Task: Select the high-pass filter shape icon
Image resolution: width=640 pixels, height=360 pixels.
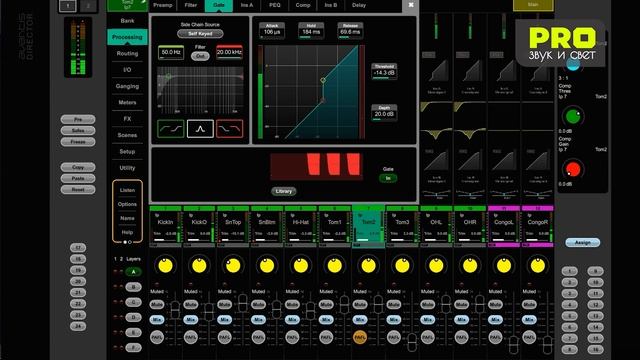Action: pyautogui.click(x=171, y=129)
